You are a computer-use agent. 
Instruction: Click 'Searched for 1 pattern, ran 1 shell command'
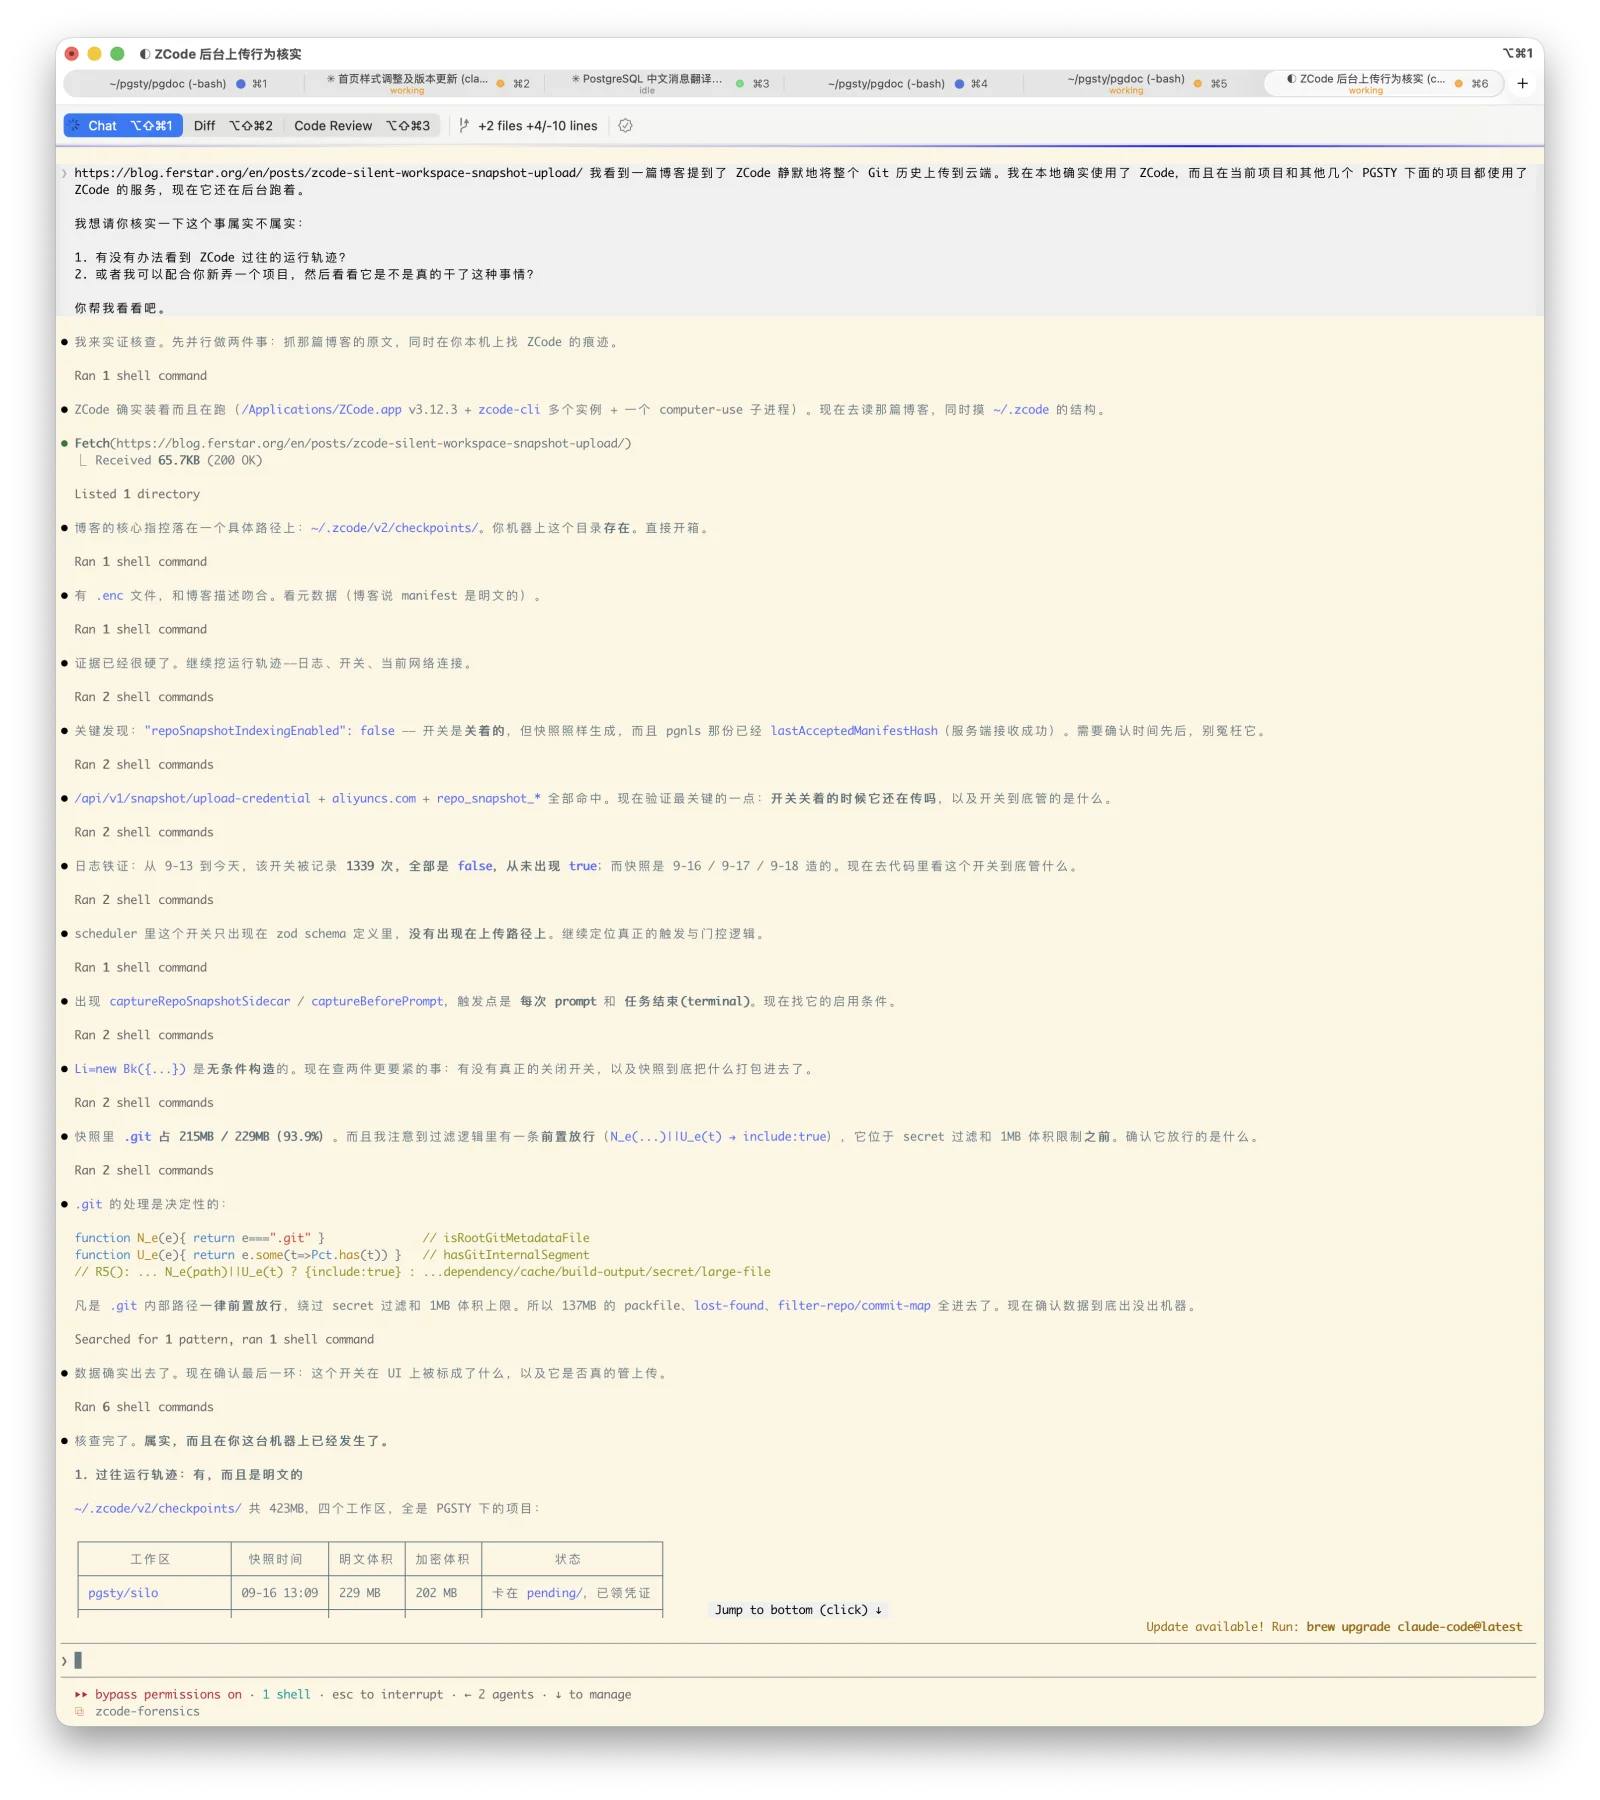point(224,1340)
